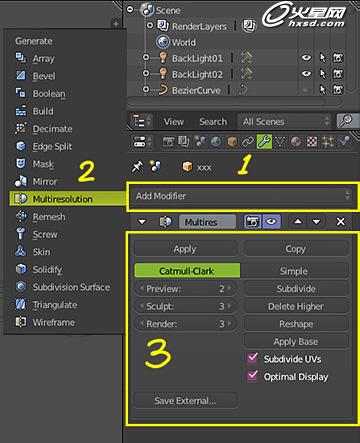Open the Modifiers wrench tab
Viewport: 360px width, 443px height.
click(264, 142)
